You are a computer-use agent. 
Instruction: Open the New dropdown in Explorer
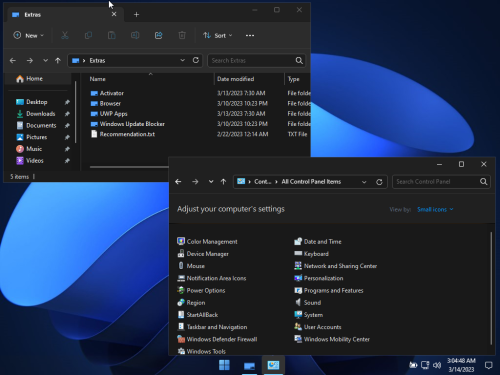point(28,35)
